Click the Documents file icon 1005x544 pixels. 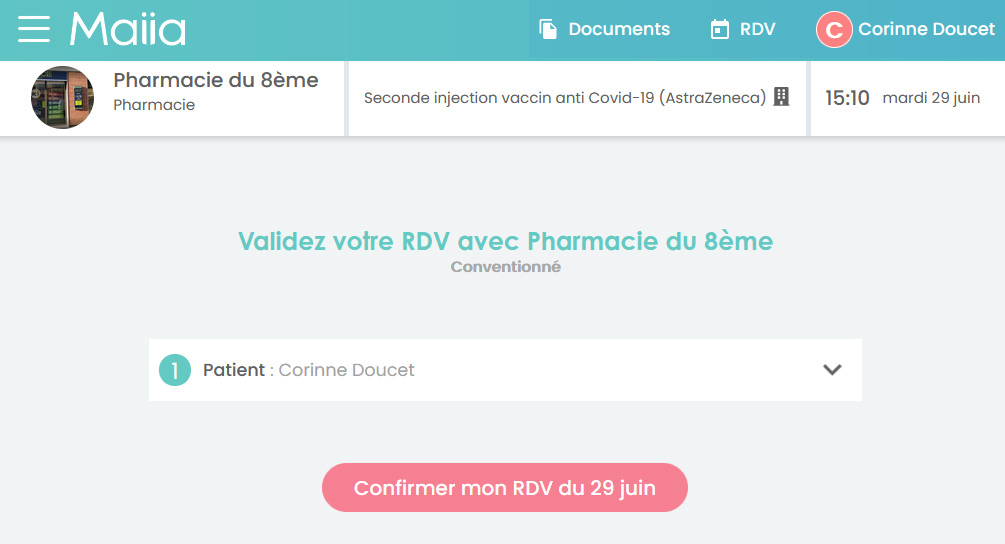547,29
